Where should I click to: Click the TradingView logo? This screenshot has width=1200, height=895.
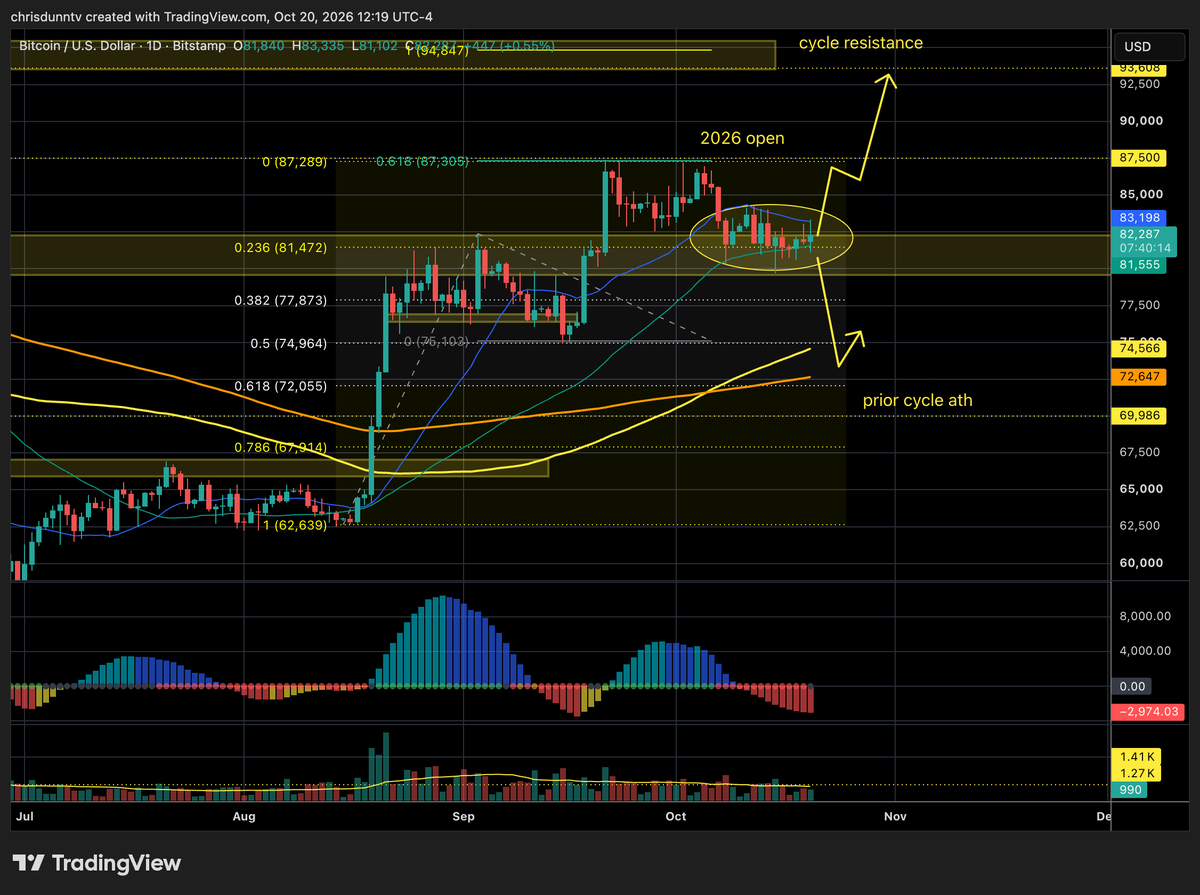point(96,862)
